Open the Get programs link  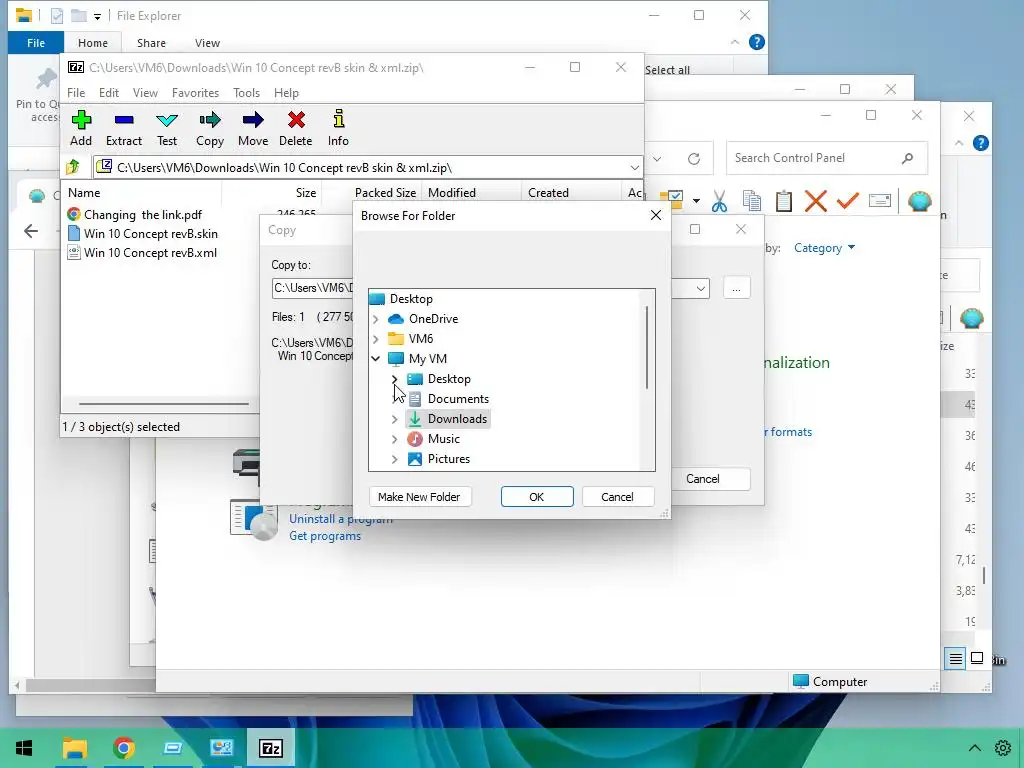click(x=325, y=536)
